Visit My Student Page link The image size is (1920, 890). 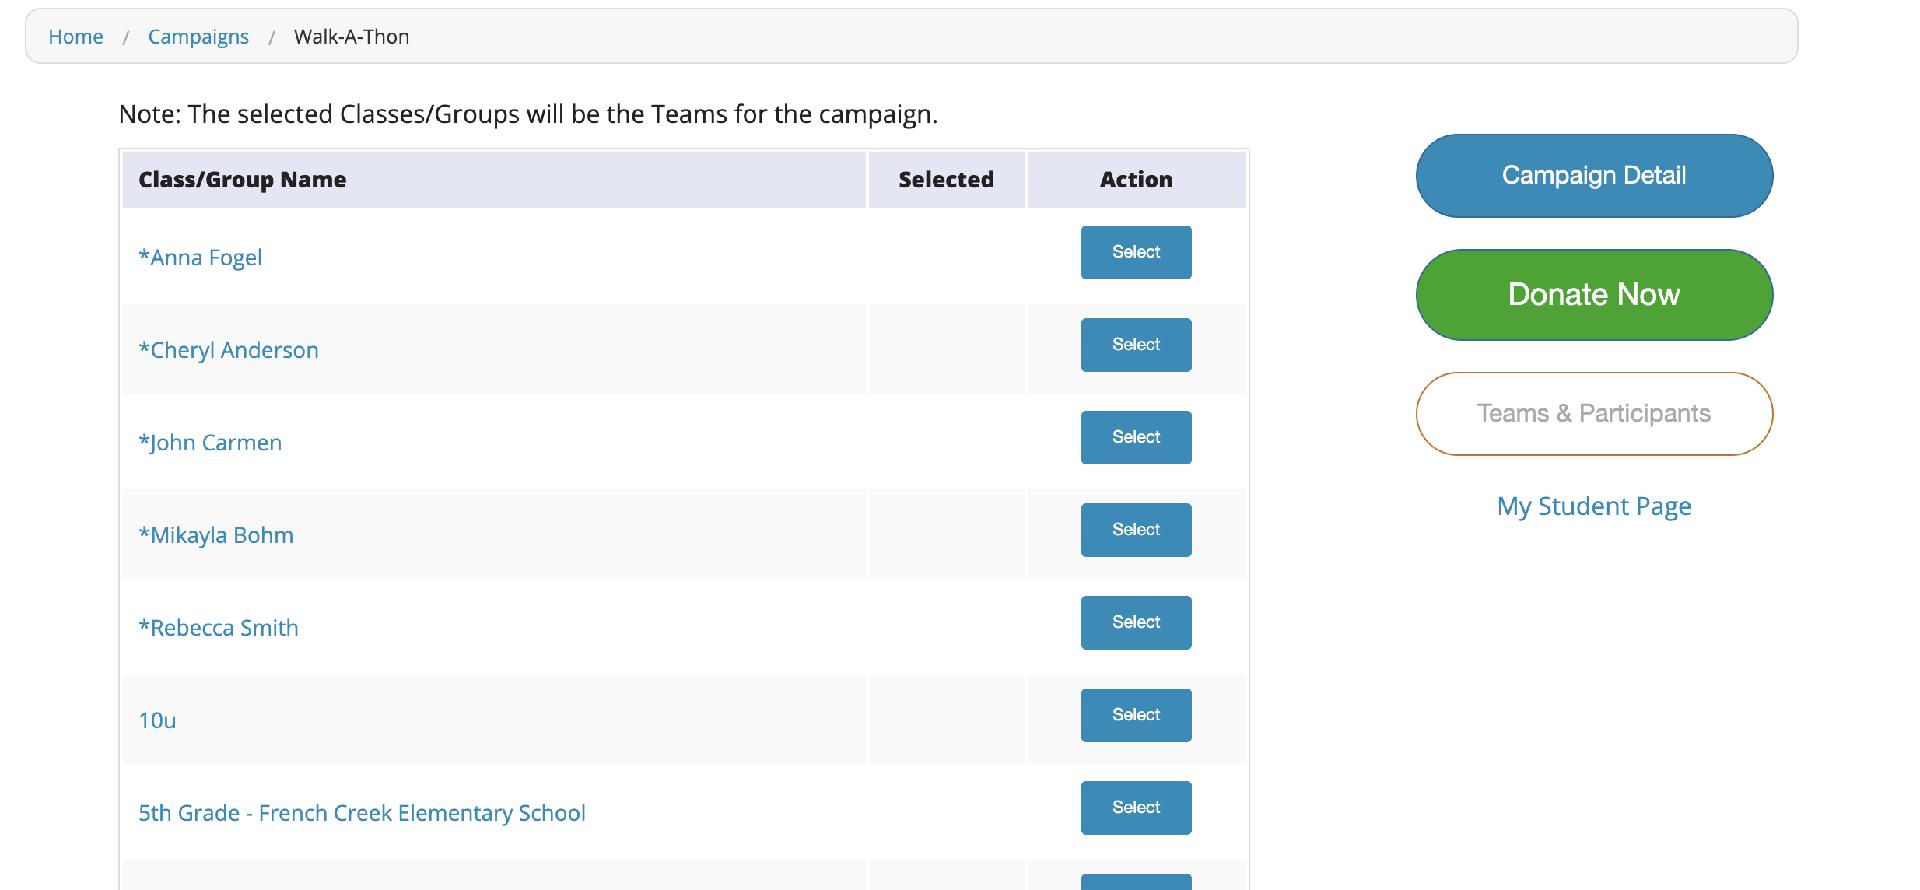[1594, 506]
